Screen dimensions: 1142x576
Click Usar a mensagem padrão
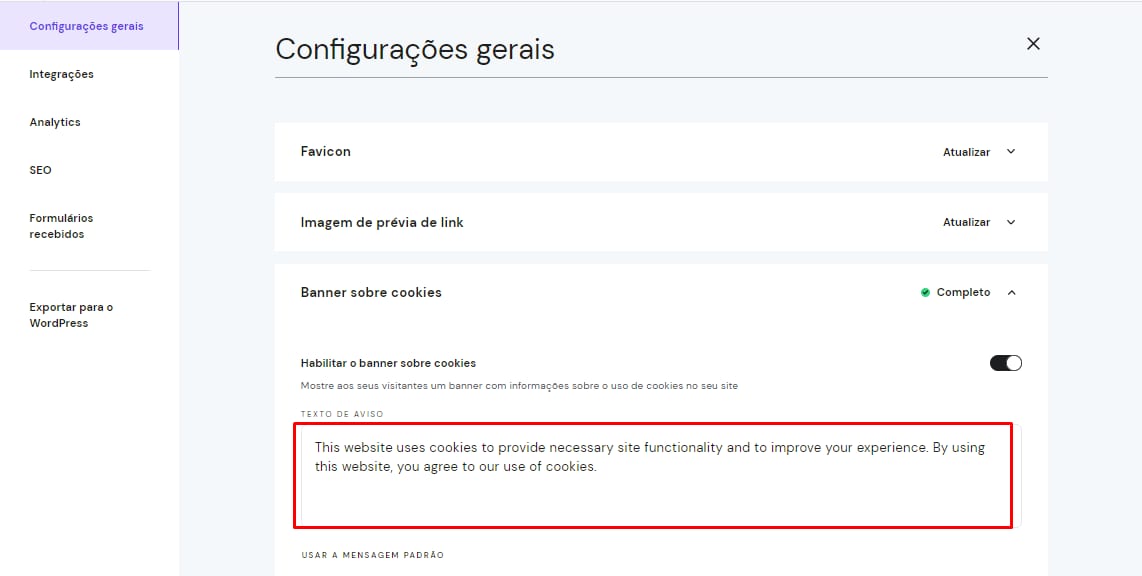(372, 555)
